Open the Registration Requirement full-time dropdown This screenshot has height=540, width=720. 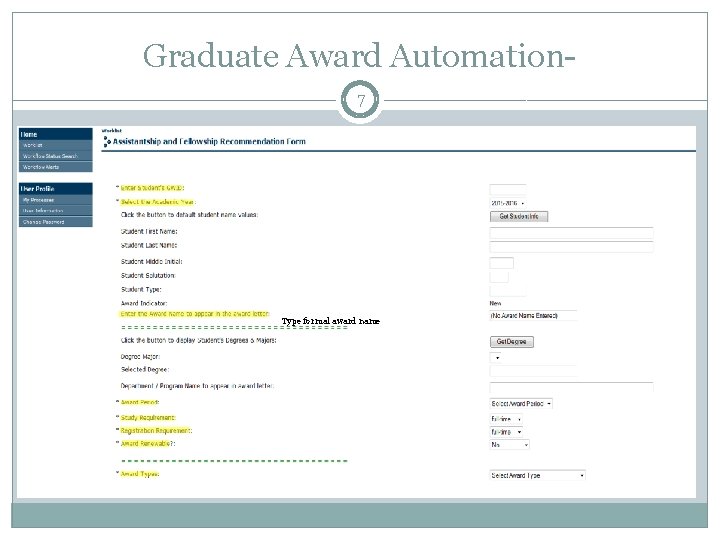[x=506, y=432]
